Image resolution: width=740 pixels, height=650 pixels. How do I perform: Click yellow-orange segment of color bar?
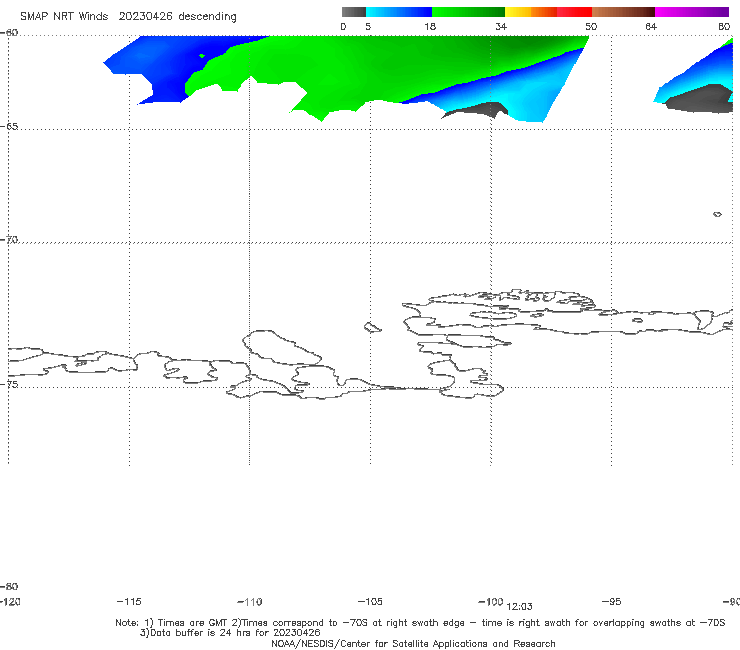531,12
